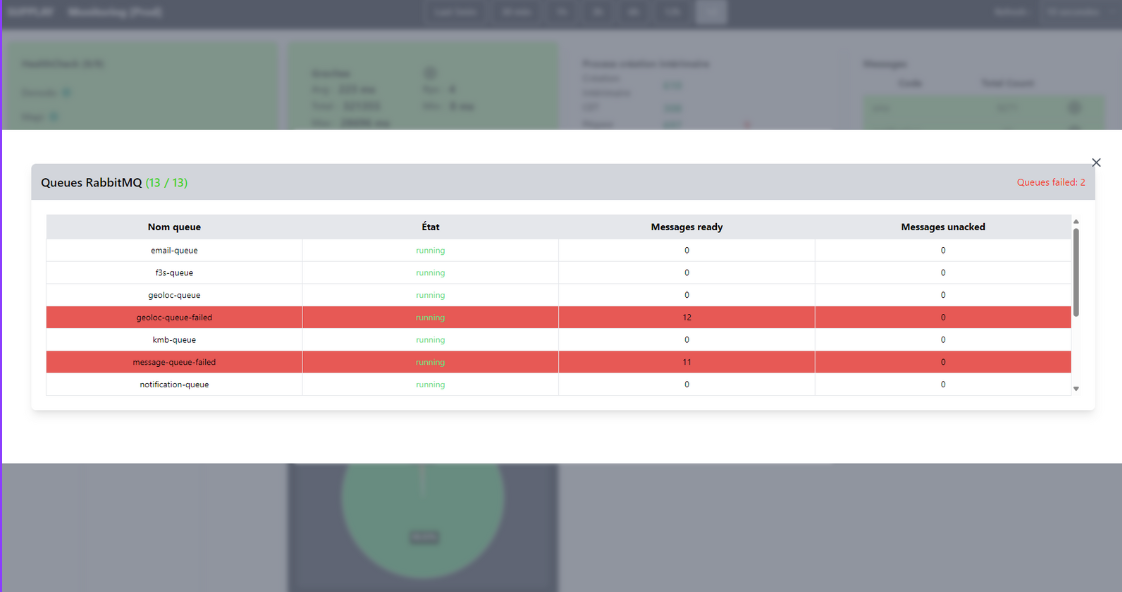Click the scrollbar up arrow in queue table
Screen dimensions: 1122x592
click(1075, 222)
